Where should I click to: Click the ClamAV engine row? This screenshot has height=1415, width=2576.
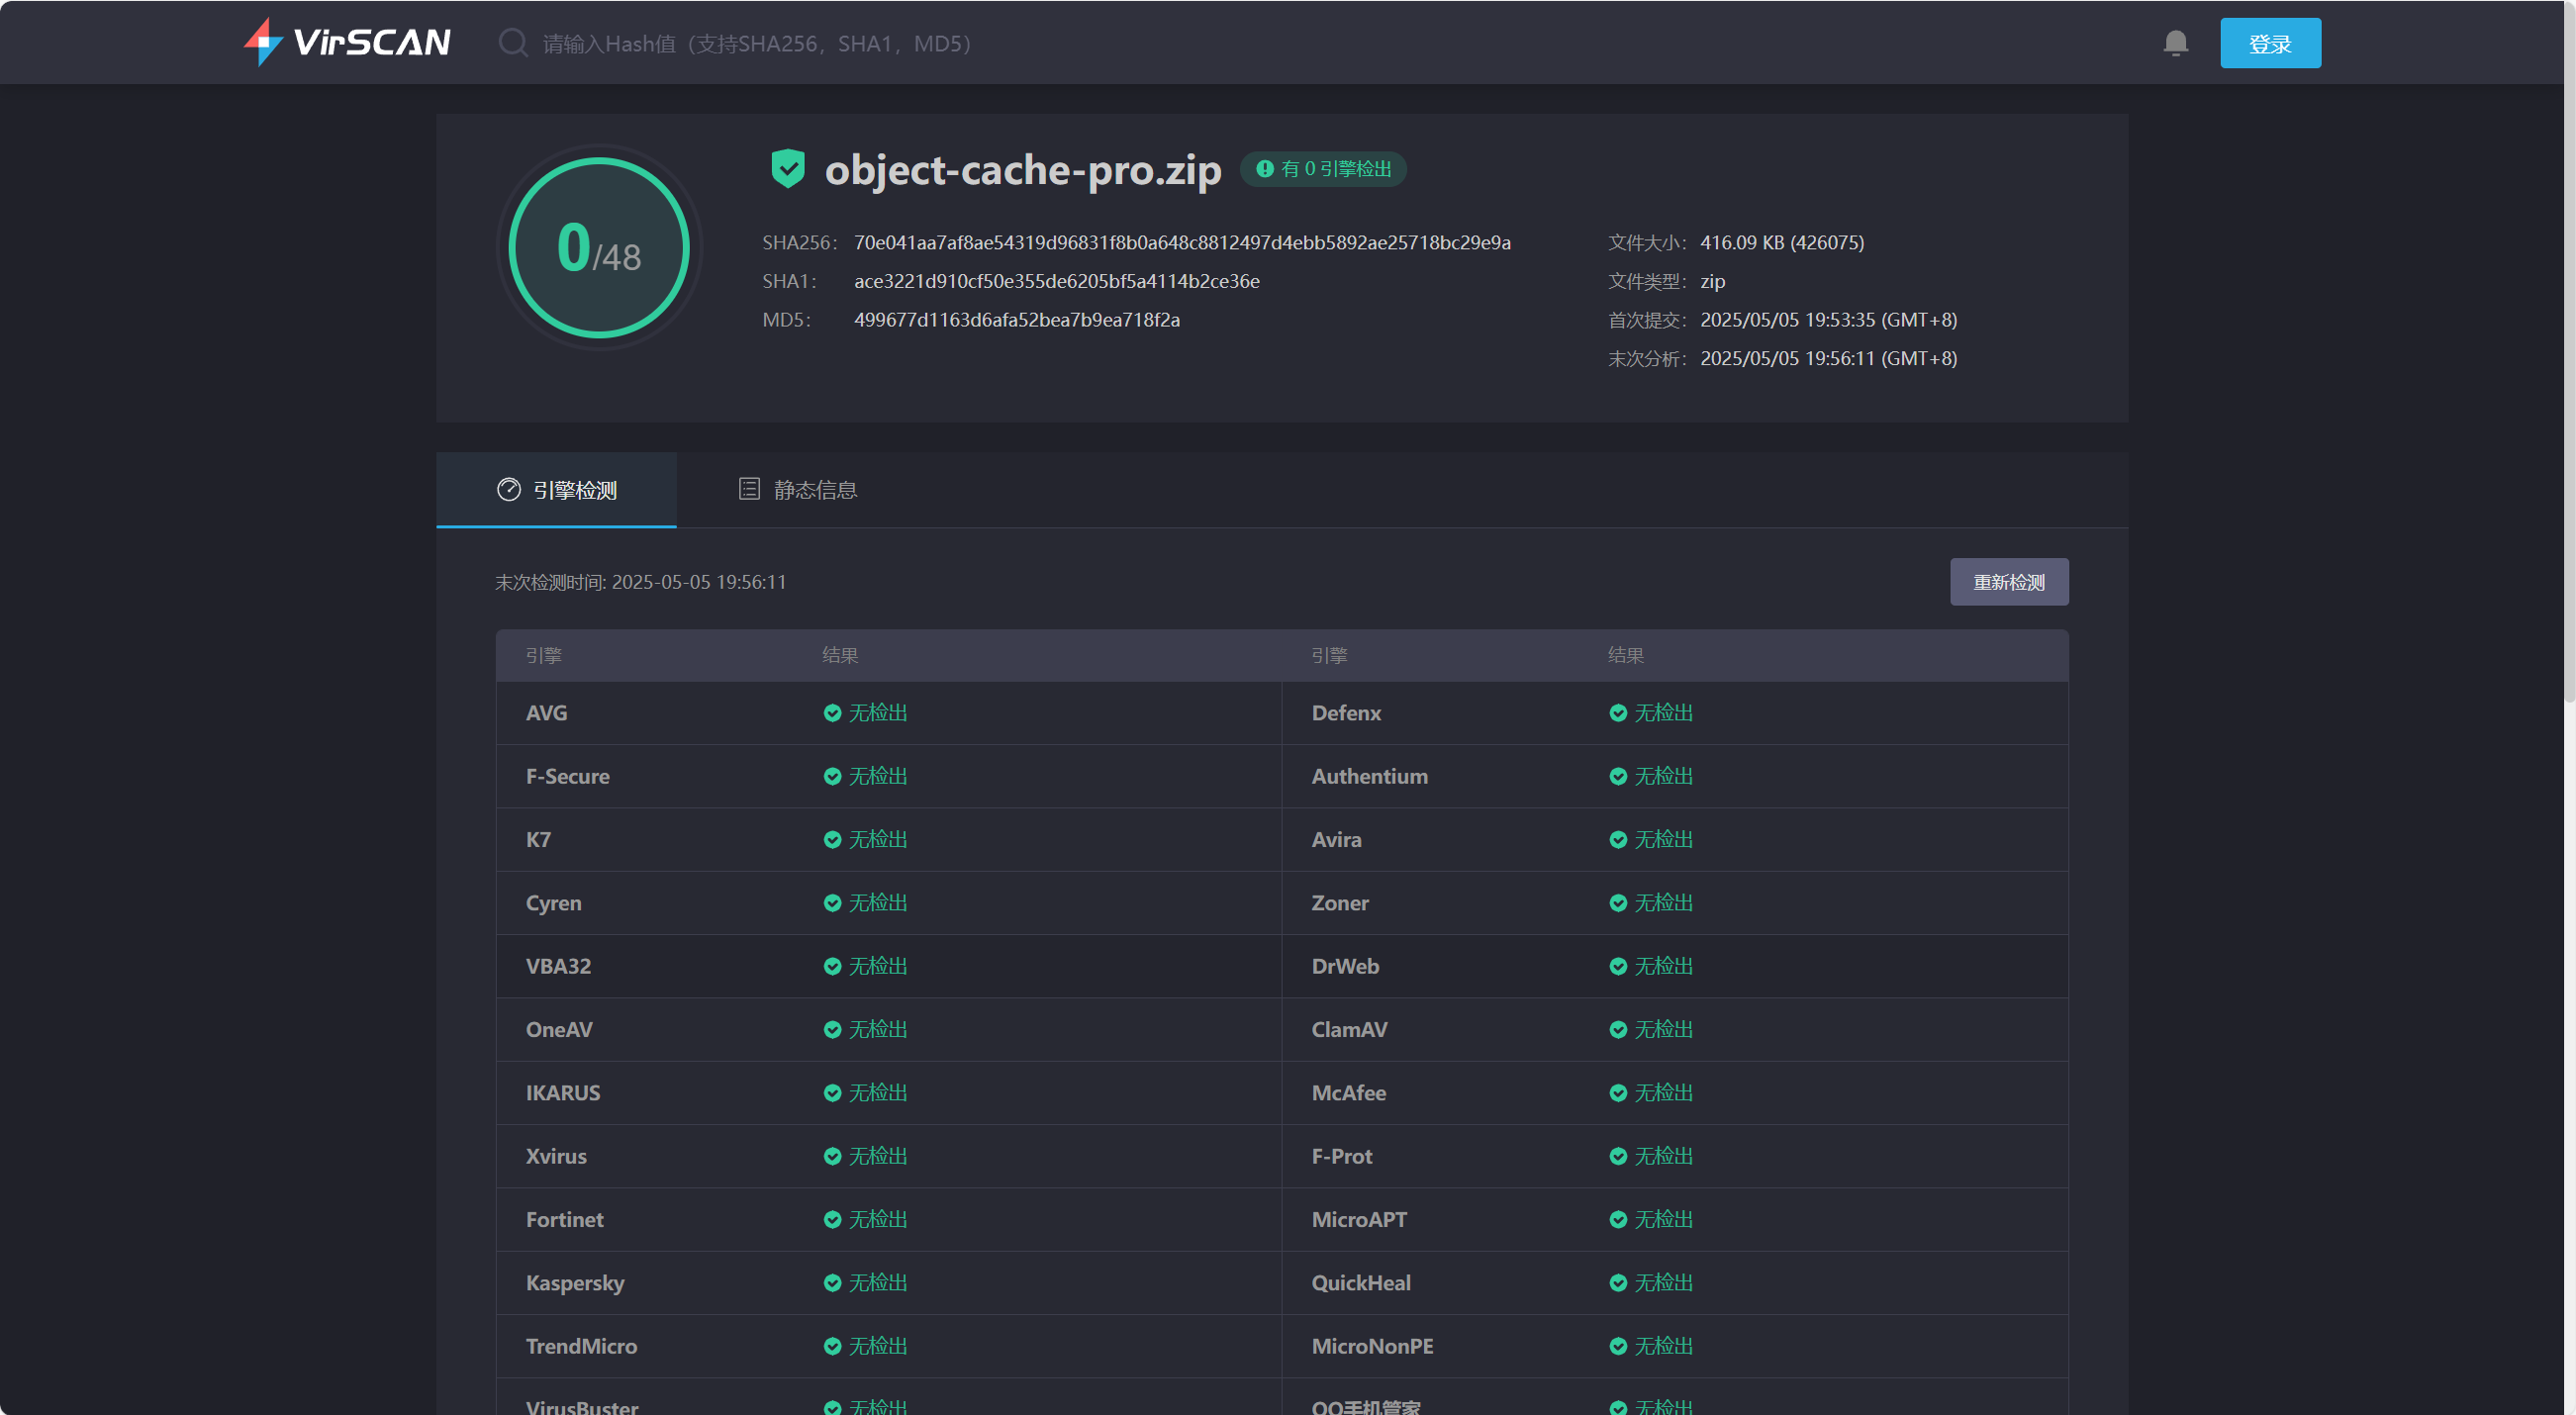tap(1349, 1029)
